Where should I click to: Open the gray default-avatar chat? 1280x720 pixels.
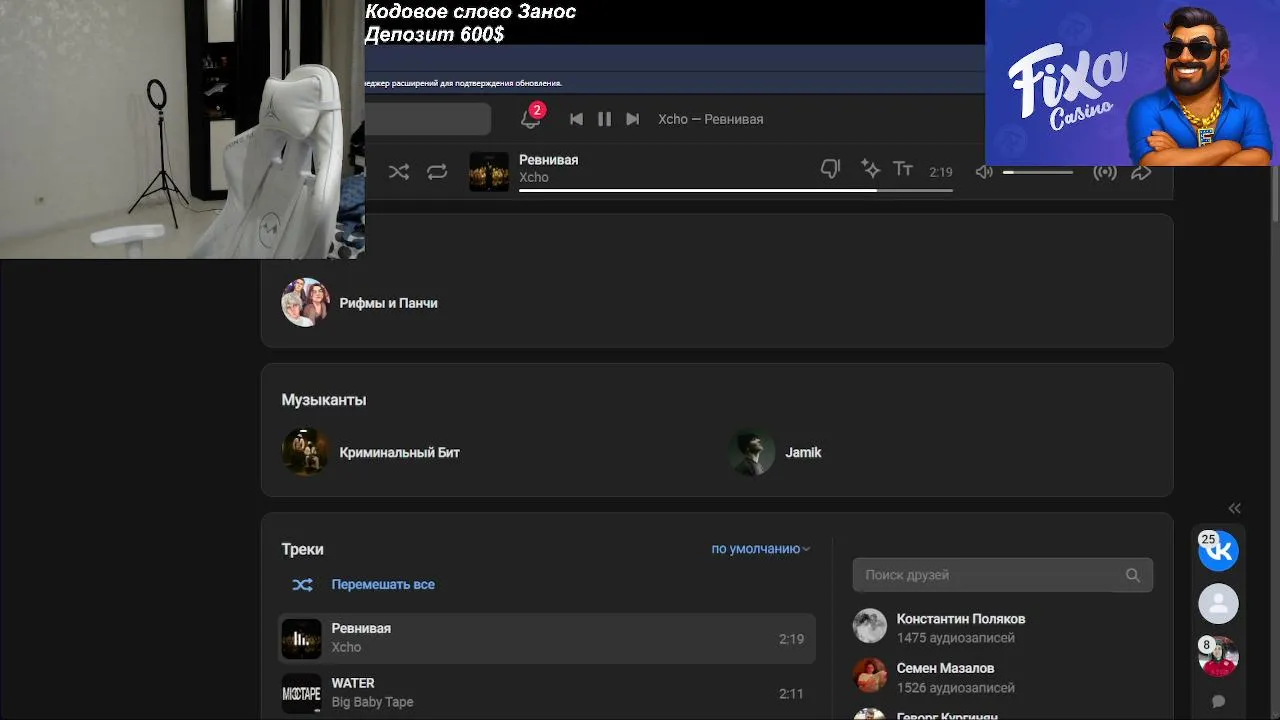coord(1218,604)
